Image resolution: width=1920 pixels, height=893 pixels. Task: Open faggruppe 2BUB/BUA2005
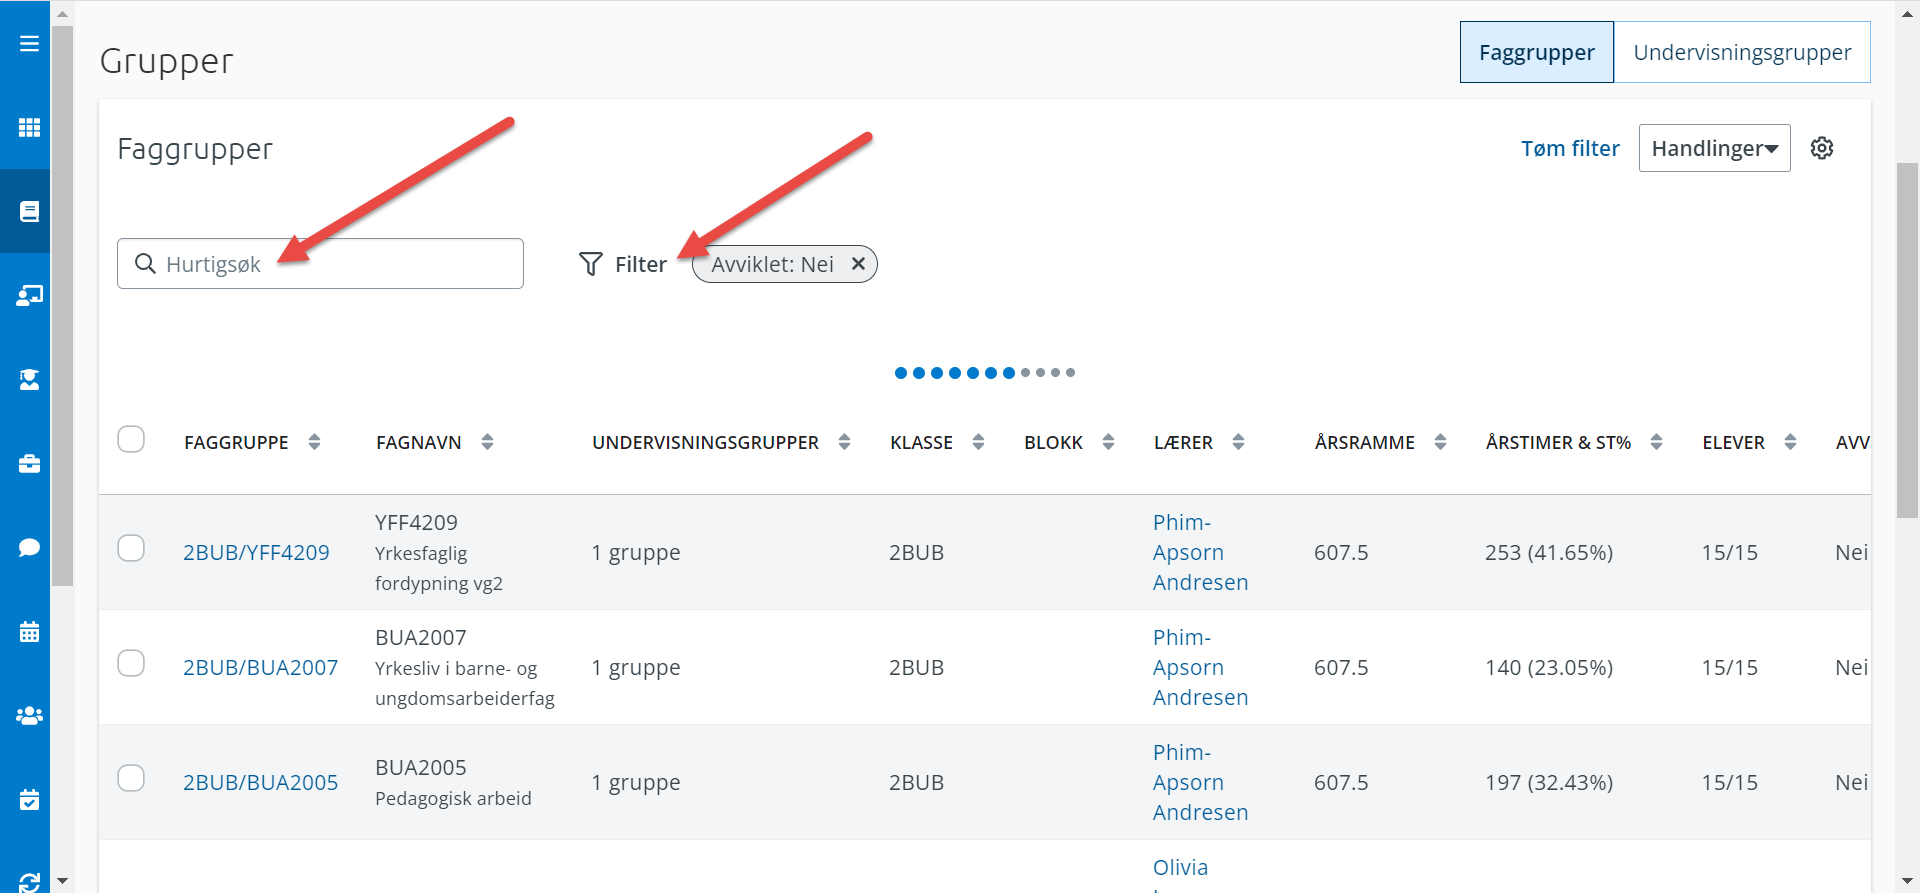pos(260,782)
